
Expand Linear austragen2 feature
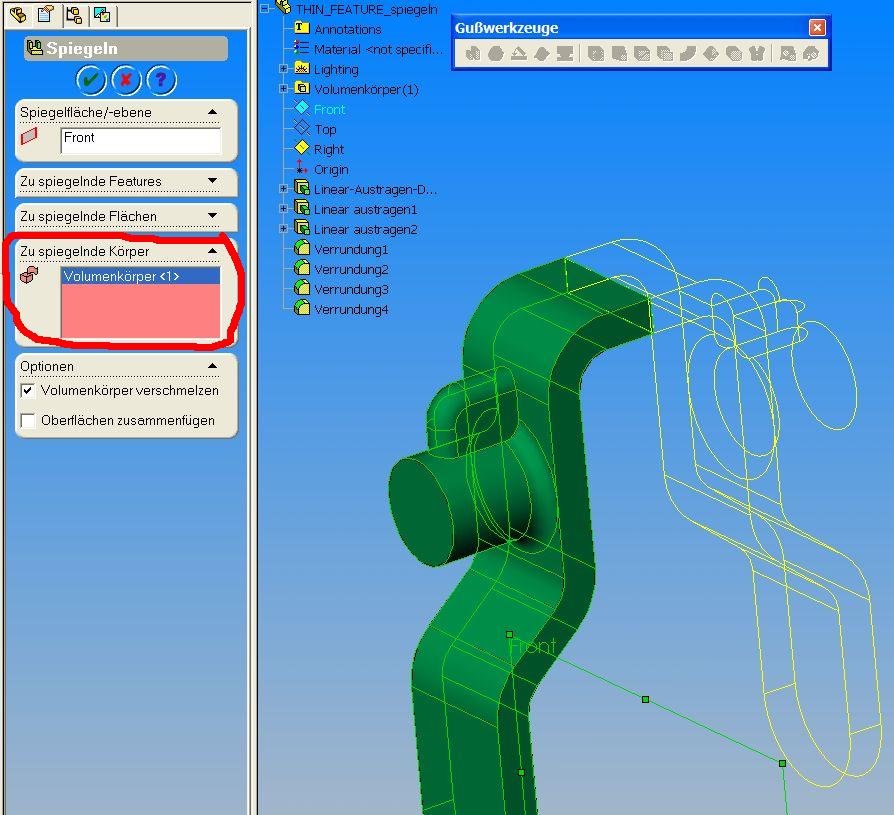(x=283, y=229)
